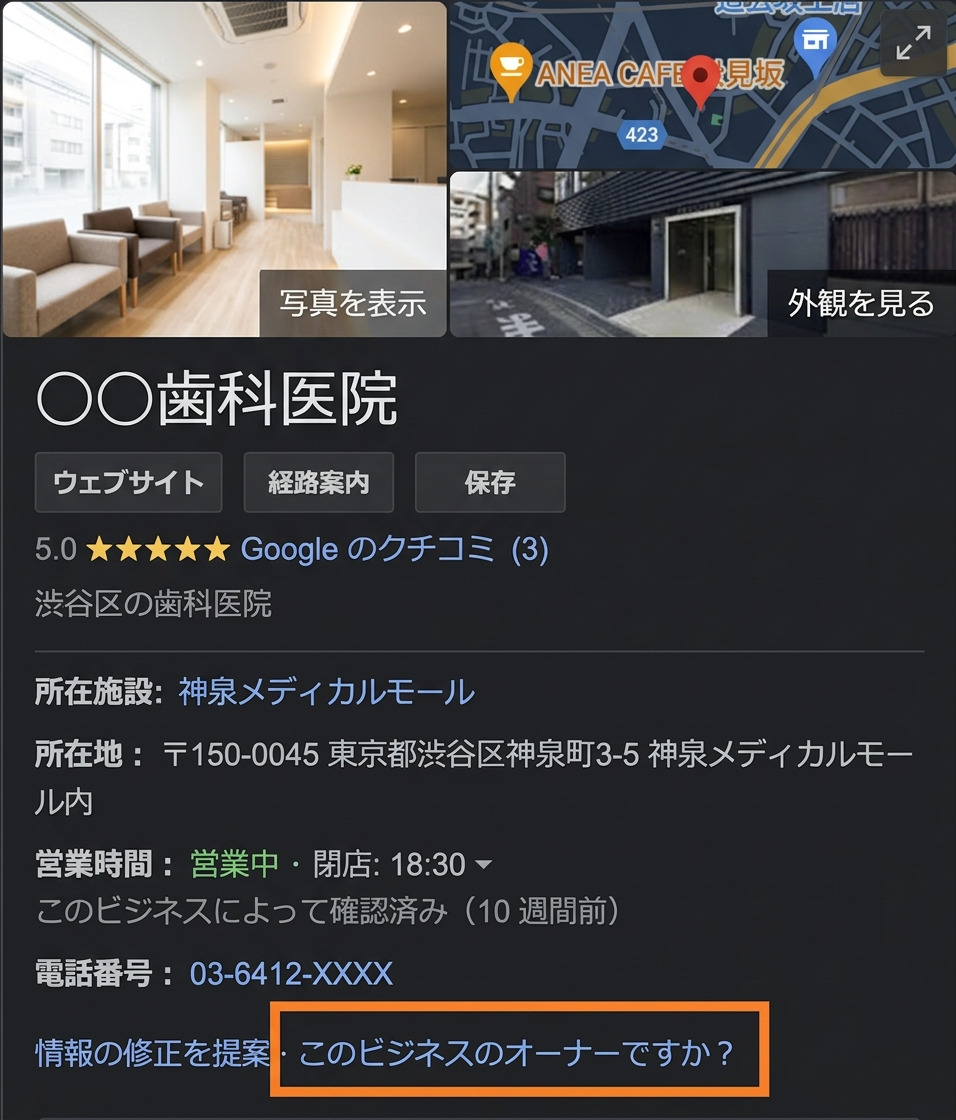This screenshot has width=956, height=1120.
Task: Open the 神泉メディカルモール facility link
Action: (327, 691)
